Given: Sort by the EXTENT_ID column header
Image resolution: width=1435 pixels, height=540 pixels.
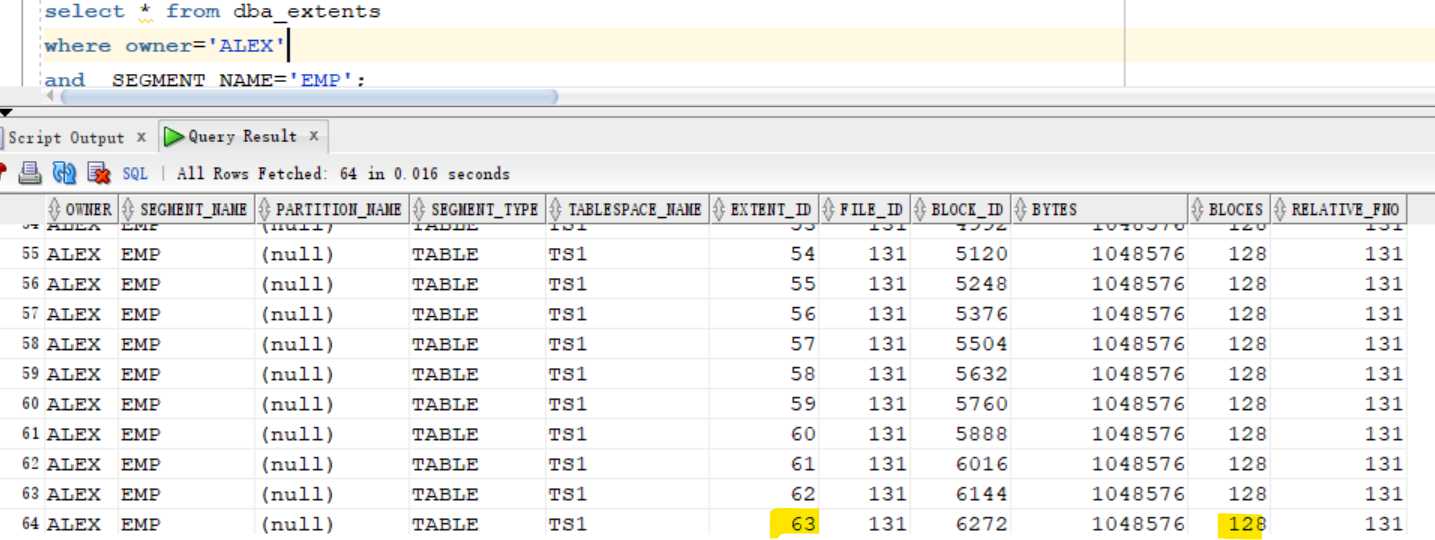Looking at the screenshot, I should click(764, 209).
